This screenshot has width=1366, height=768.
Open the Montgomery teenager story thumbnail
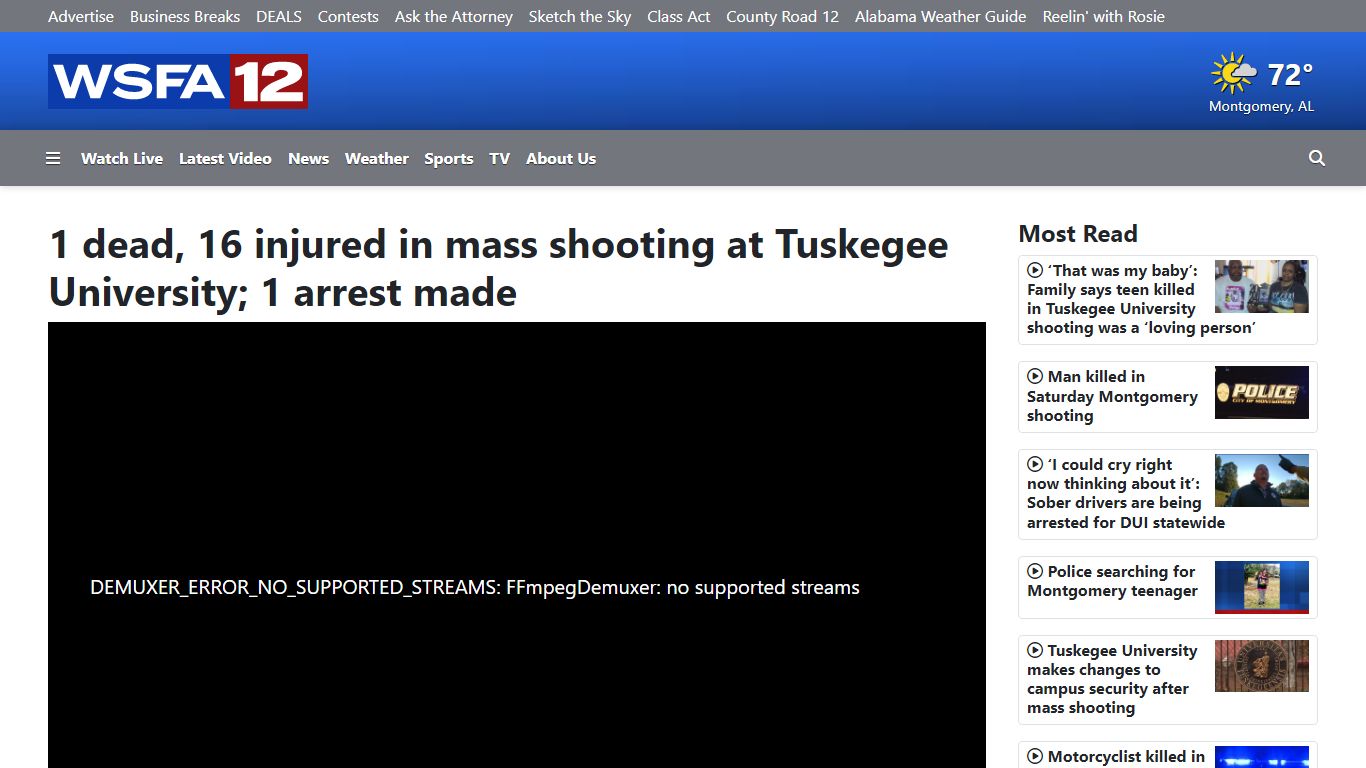click(1262, 587)
